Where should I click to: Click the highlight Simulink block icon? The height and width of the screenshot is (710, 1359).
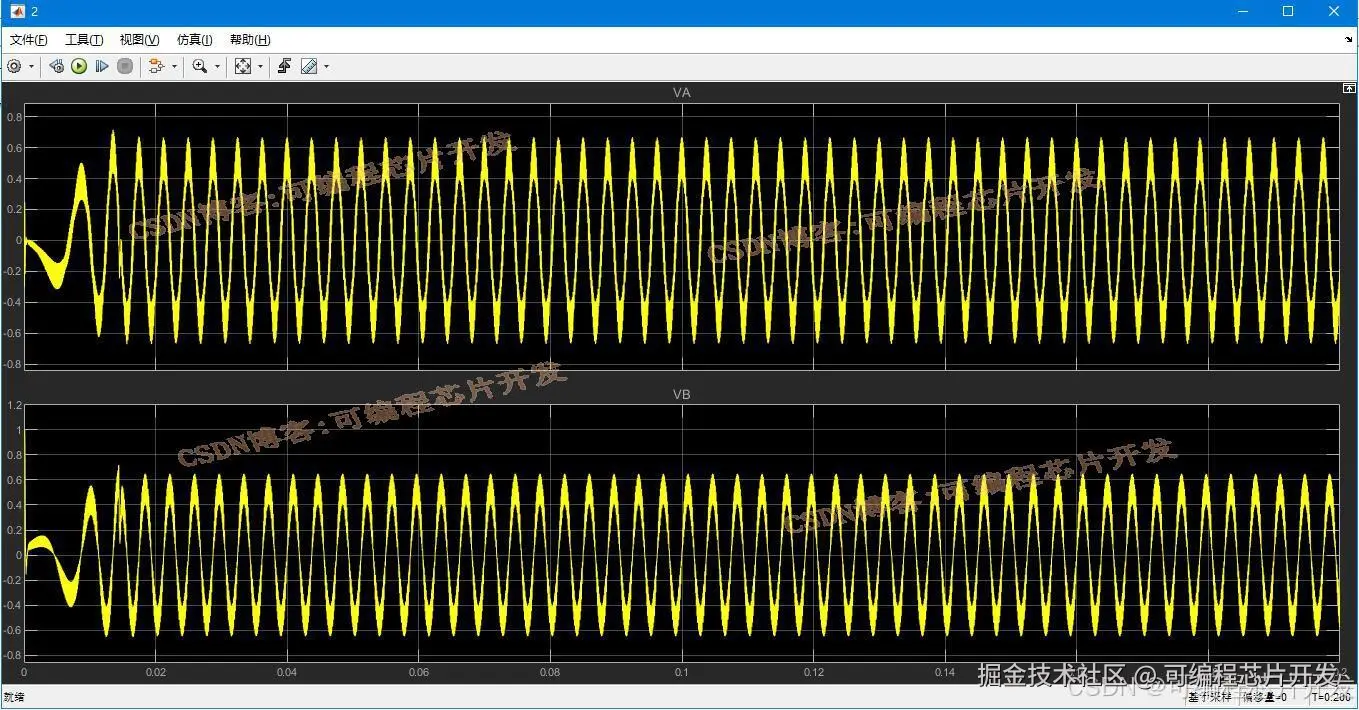(156, 66)
